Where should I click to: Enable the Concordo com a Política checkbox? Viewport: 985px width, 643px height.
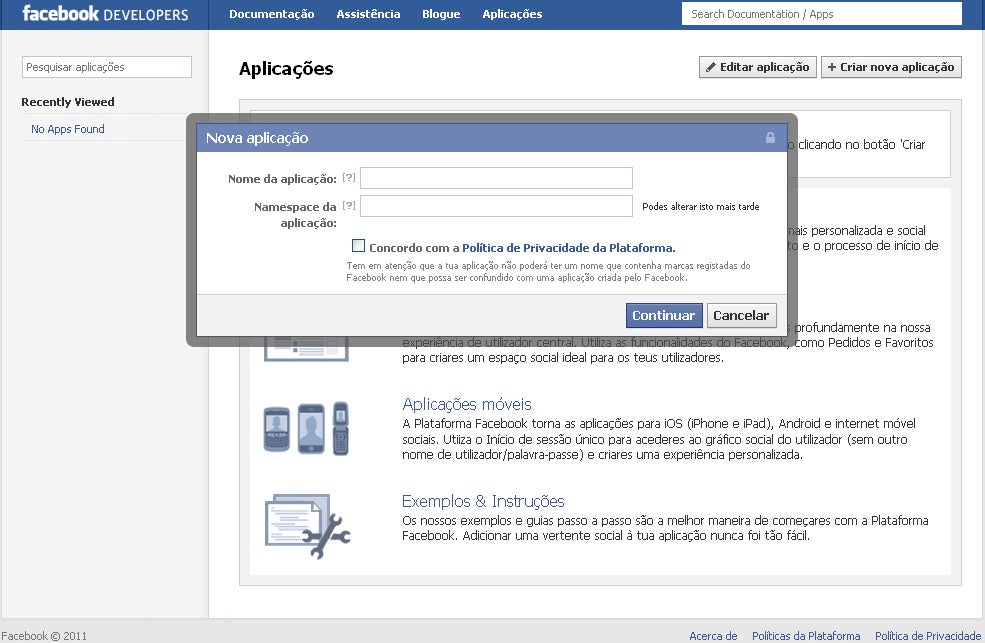click(x=357, y=246)
